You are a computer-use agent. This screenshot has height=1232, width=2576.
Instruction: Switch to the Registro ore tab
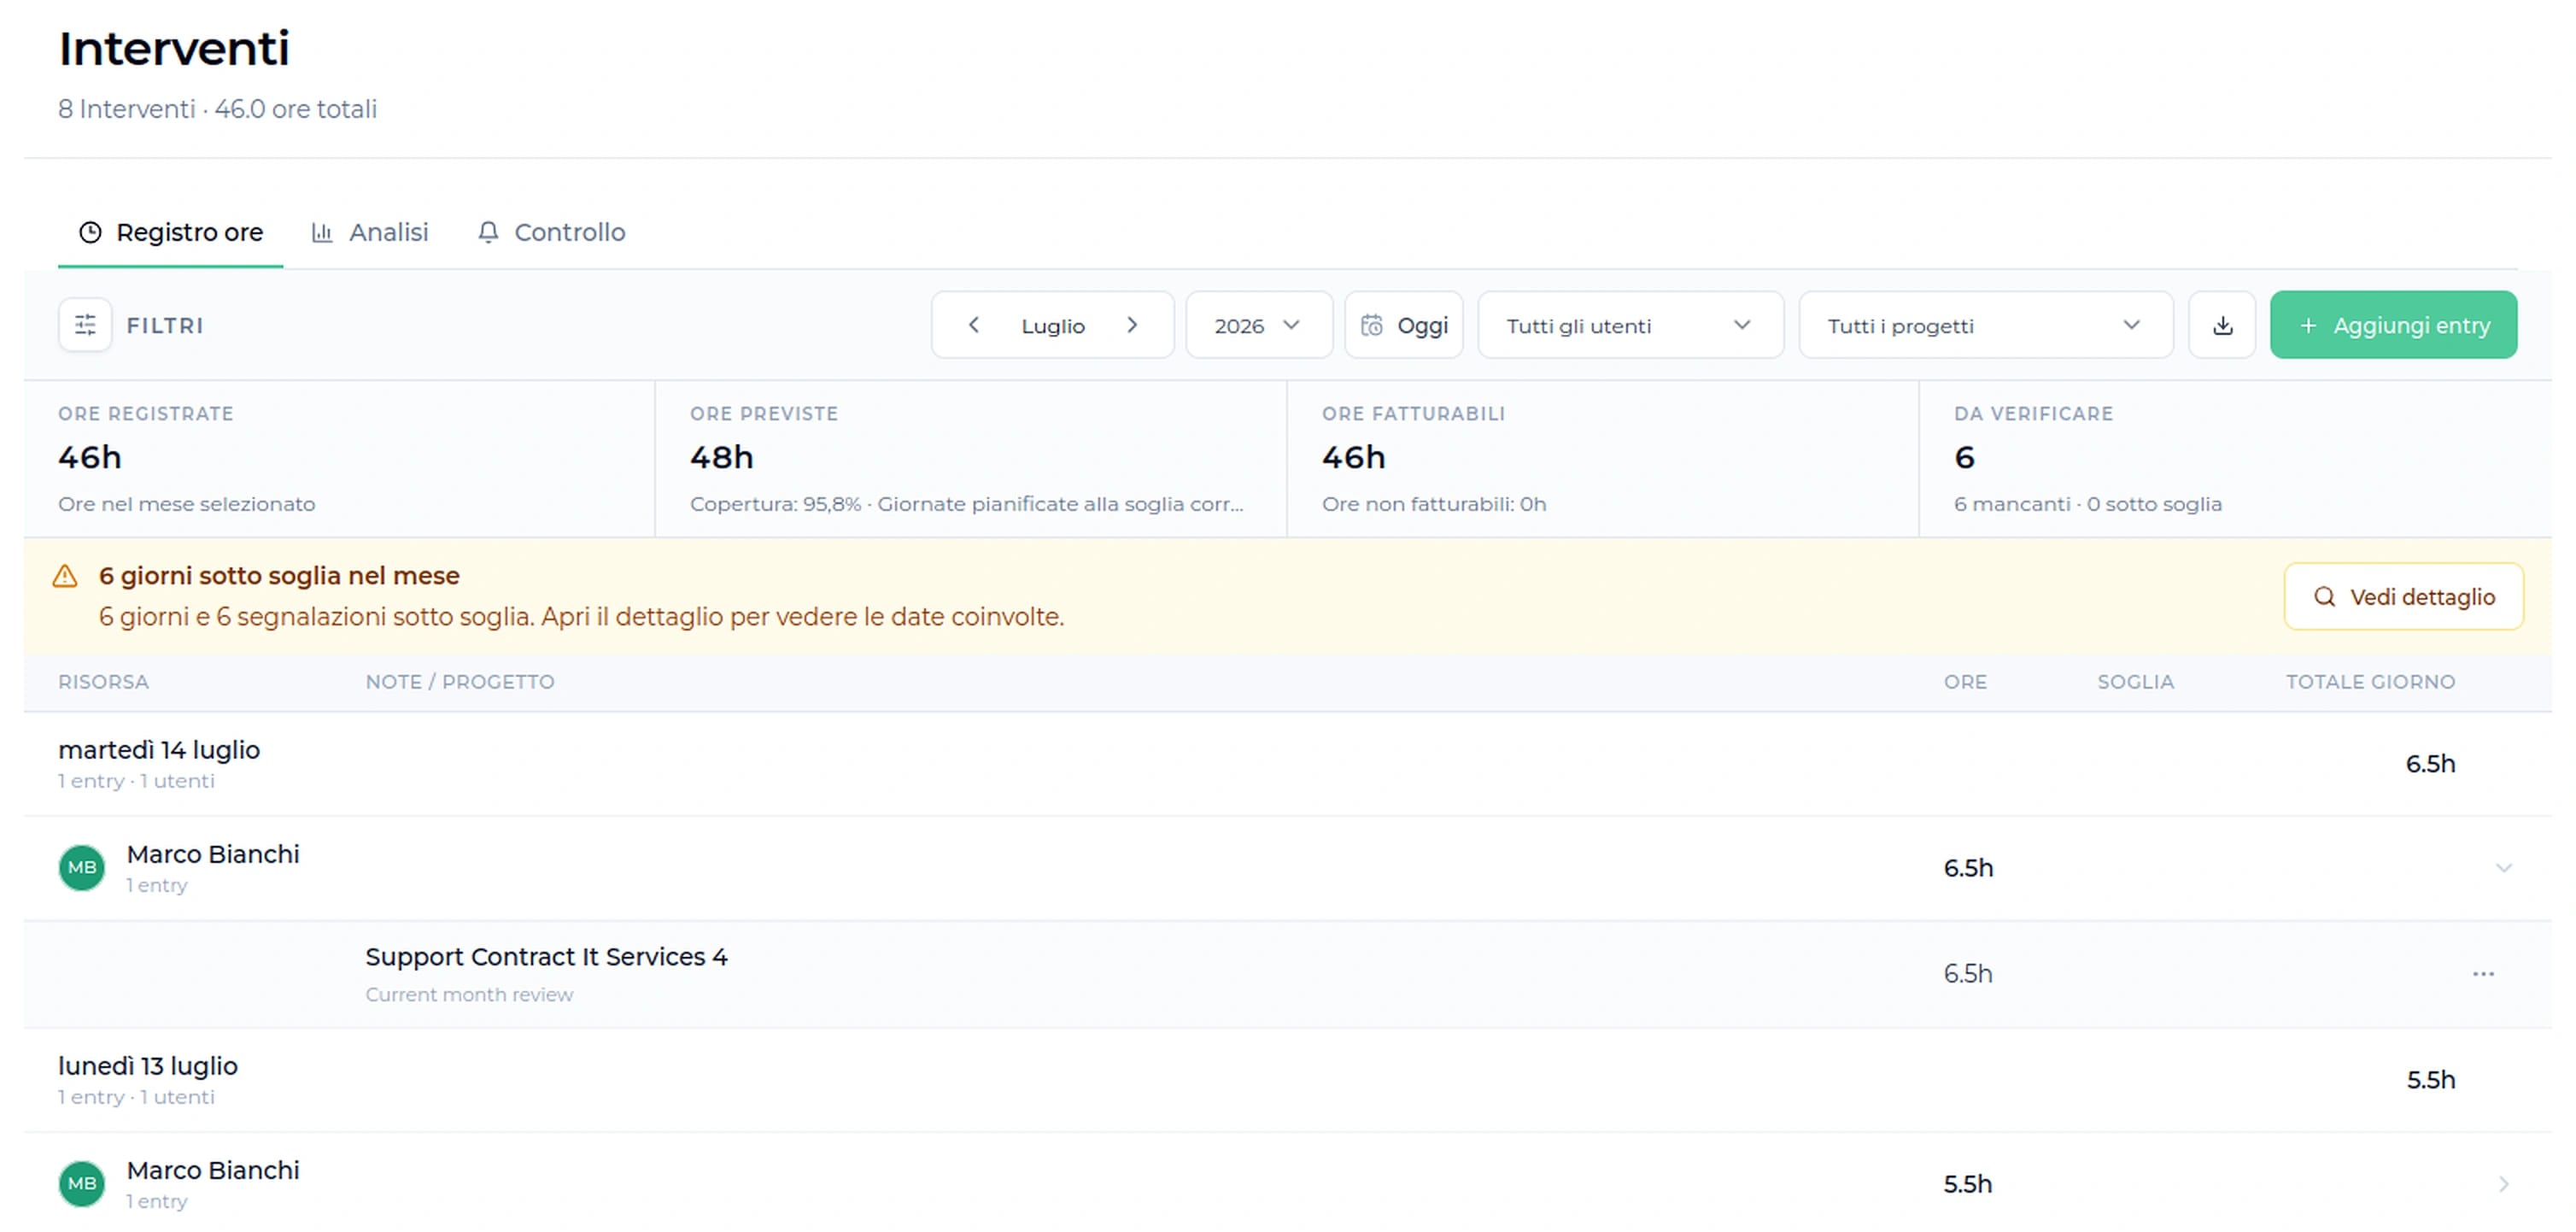tap(171, 233)
